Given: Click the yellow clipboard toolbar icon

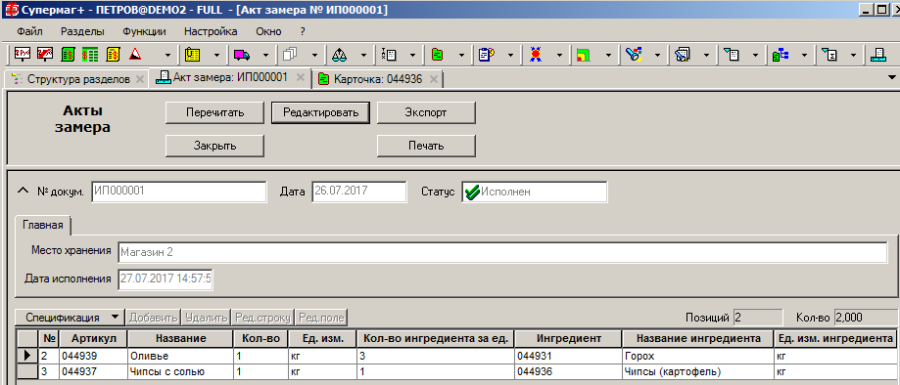Looking at the screenshot, I should pos(192,55).
